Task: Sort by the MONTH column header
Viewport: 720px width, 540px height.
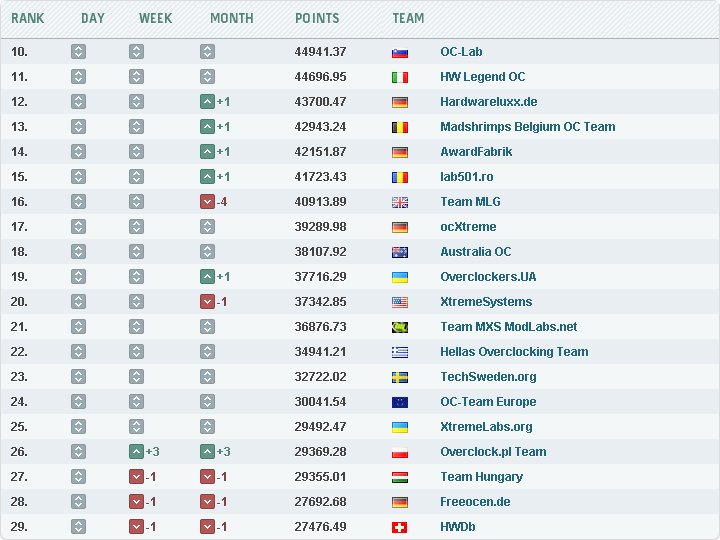Action: point(231,18)
